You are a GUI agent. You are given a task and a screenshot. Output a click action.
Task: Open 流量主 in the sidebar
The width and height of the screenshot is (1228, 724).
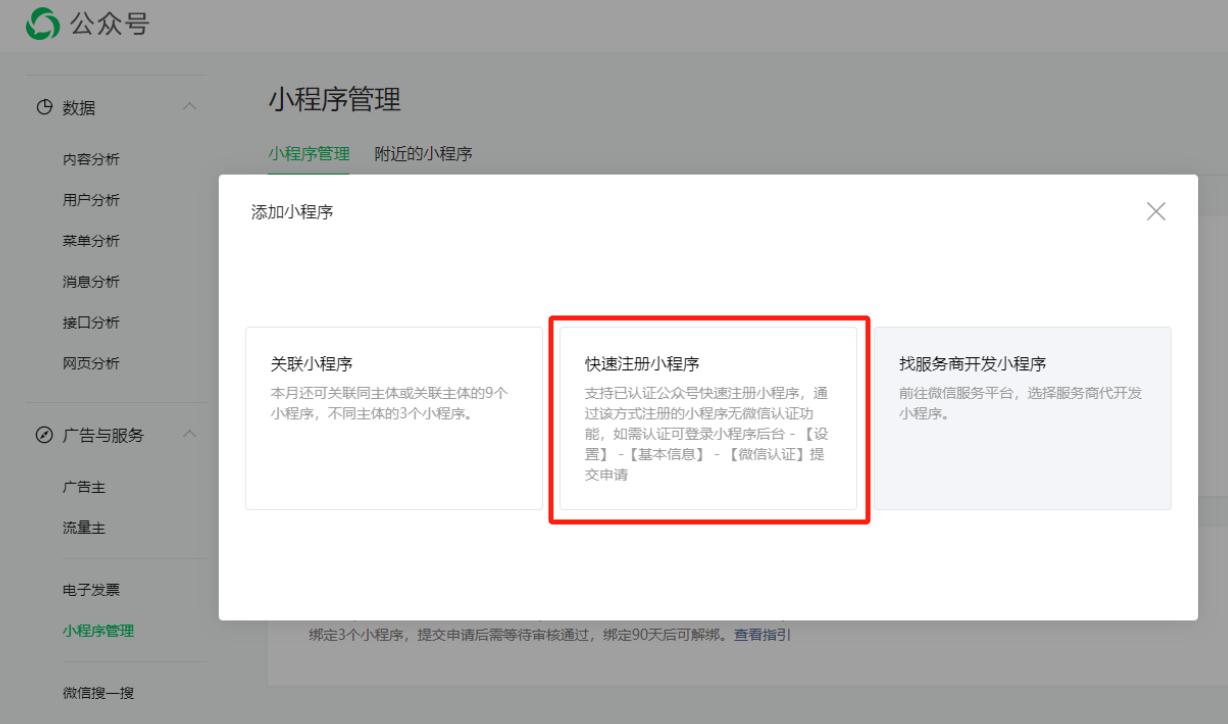[84, 528]
